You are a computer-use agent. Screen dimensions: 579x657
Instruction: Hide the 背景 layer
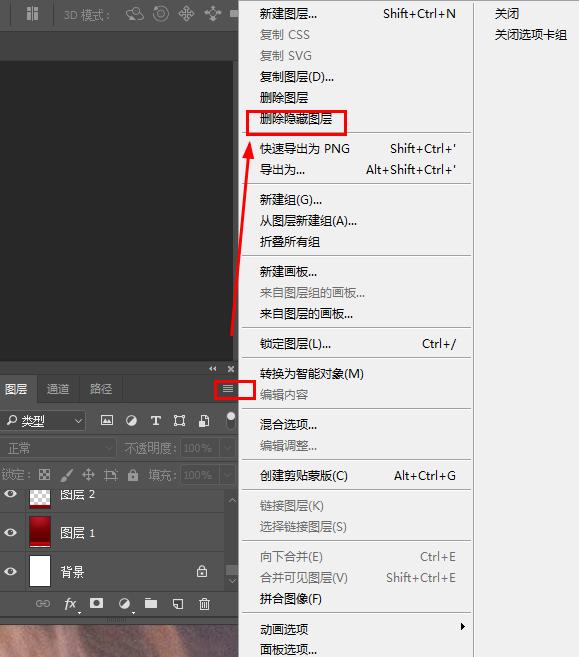pyautogui.click(x=10, y=571)
